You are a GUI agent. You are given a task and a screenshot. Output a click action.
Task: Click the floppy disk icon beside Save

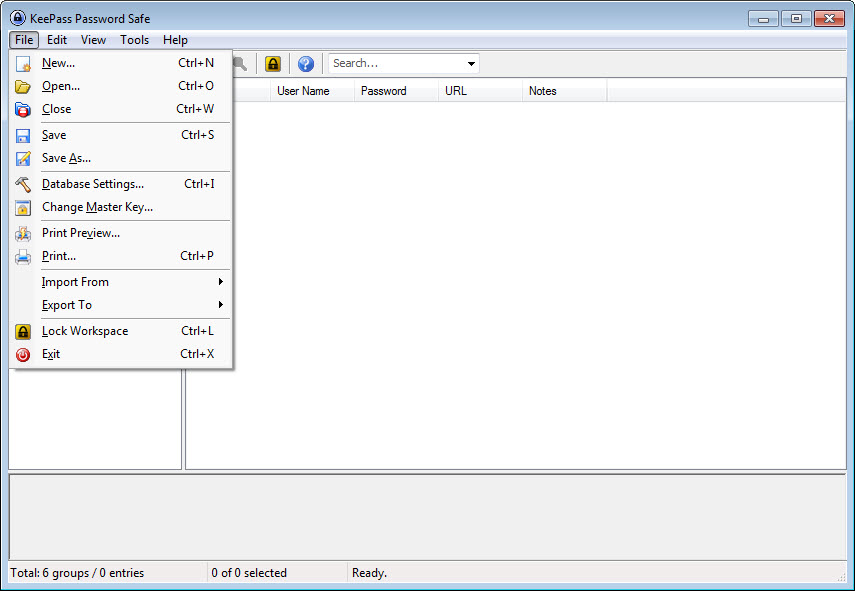point(23,136)
